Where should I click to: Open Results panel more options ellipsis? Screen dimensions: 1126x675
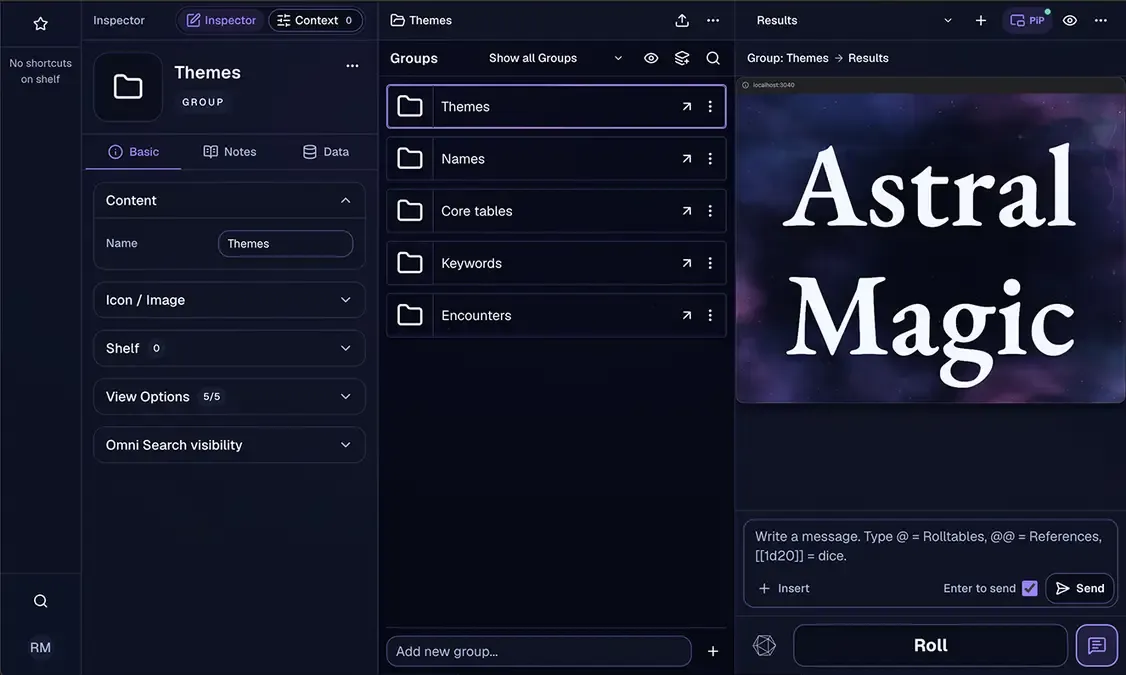click(x=1101, y=20)
